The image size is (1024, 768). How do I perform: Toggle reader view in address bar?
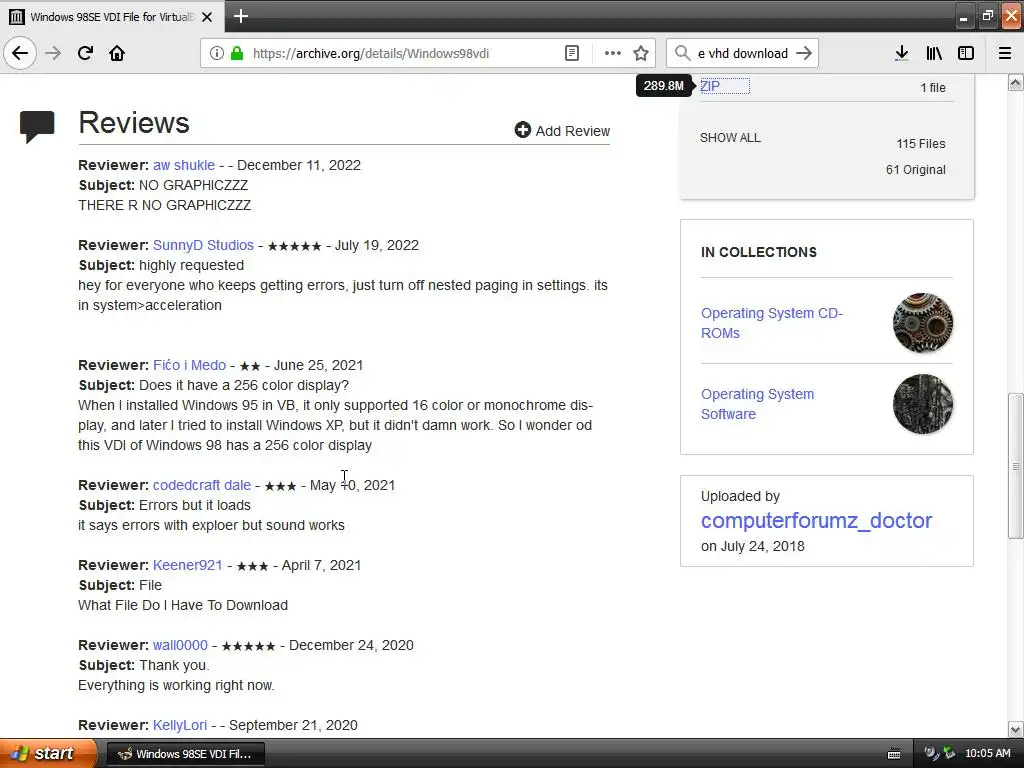(x=571, y=53)
